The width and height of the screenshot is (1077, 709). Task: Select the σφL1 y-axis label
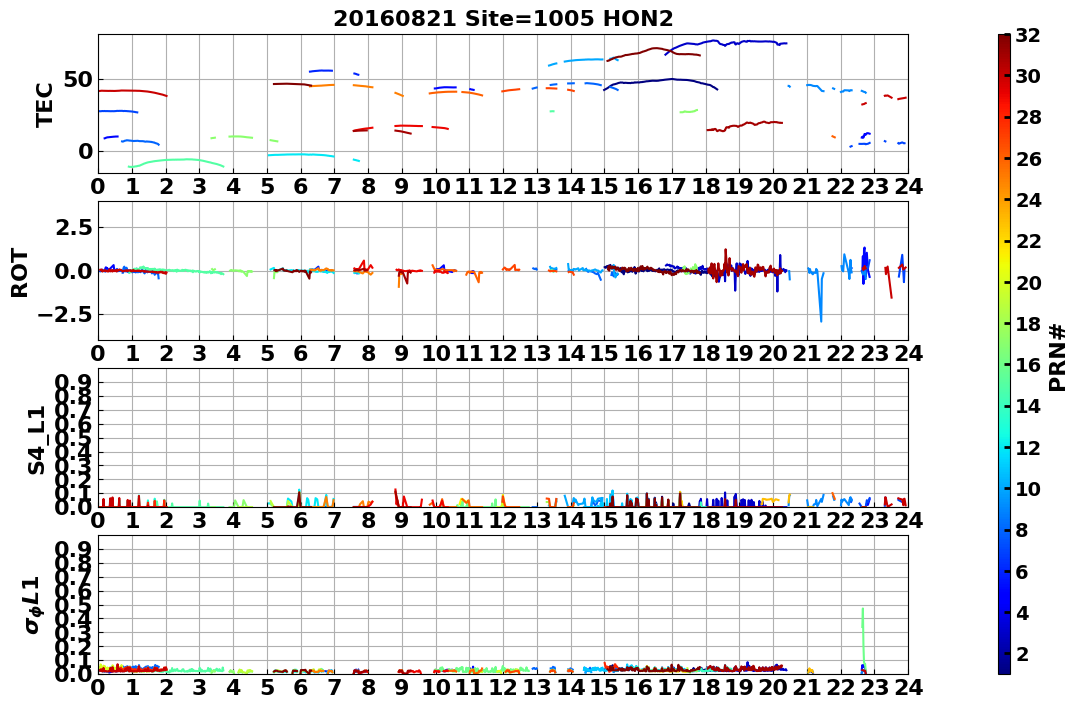tap(33, 605)
